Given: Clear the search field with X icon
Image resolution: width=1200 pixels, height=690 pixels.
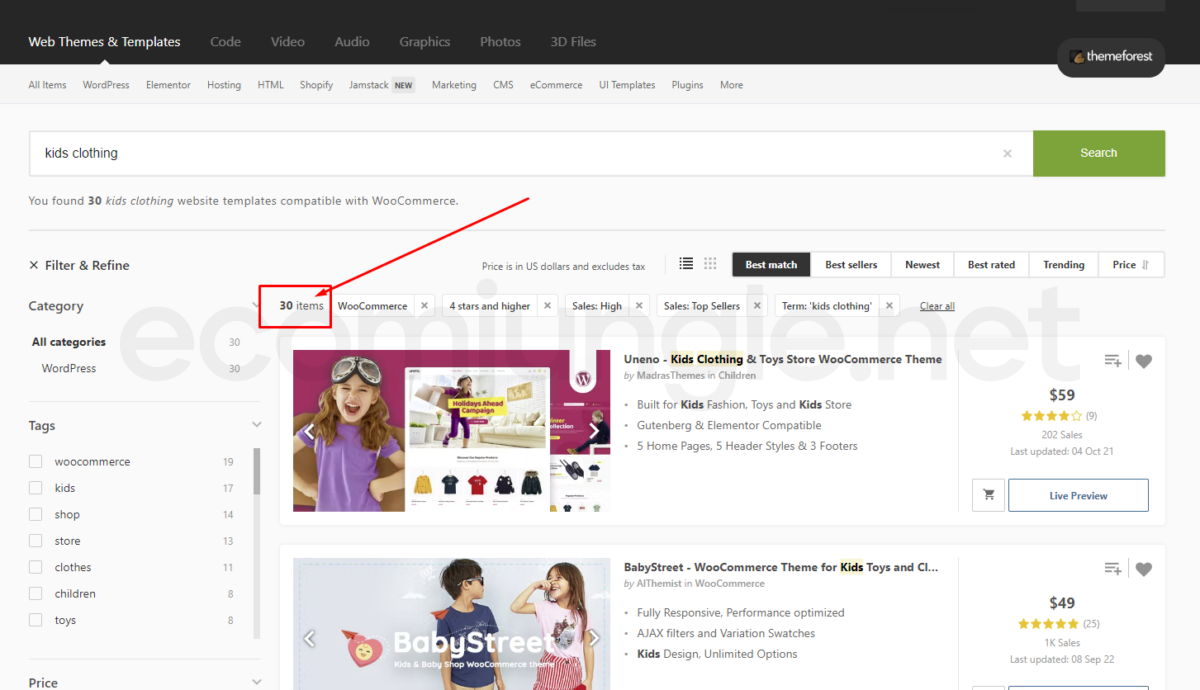Looking at the screenshot, I should (1007, 154).
